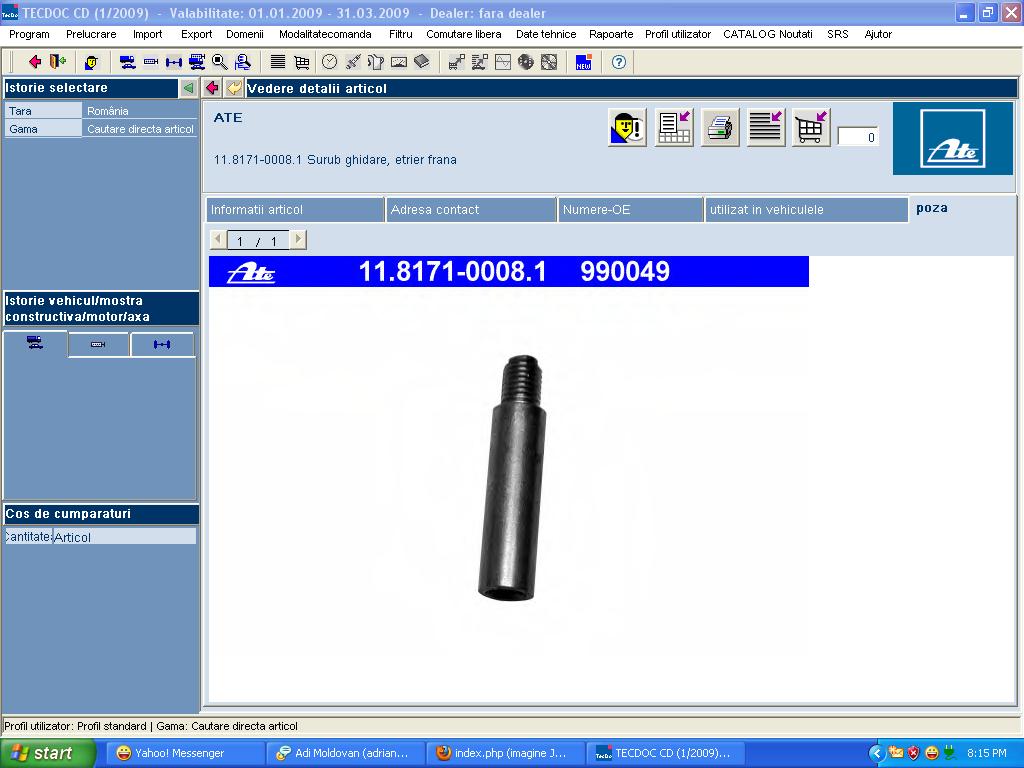Open the Profil utilizator menu
The width and height of the screenshot is (1024, 768).
678,34
